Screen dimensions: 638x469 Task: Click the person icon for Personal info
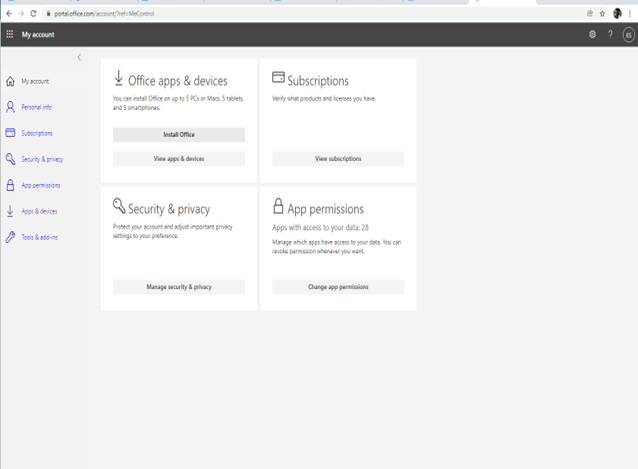click(x=10, y=107)
